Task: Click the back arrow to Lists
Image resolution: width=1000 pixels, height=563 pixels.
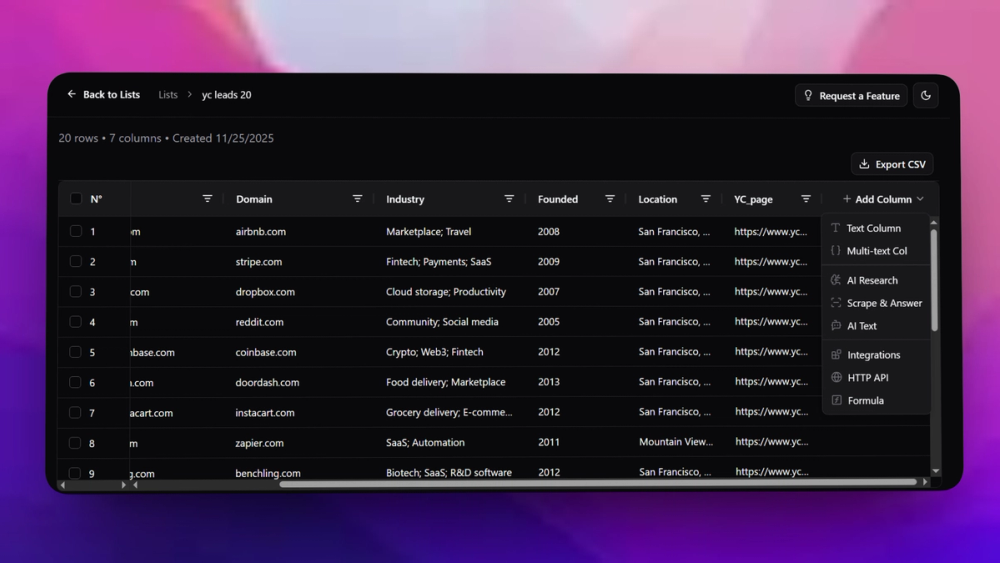Action: click(72, 95)
